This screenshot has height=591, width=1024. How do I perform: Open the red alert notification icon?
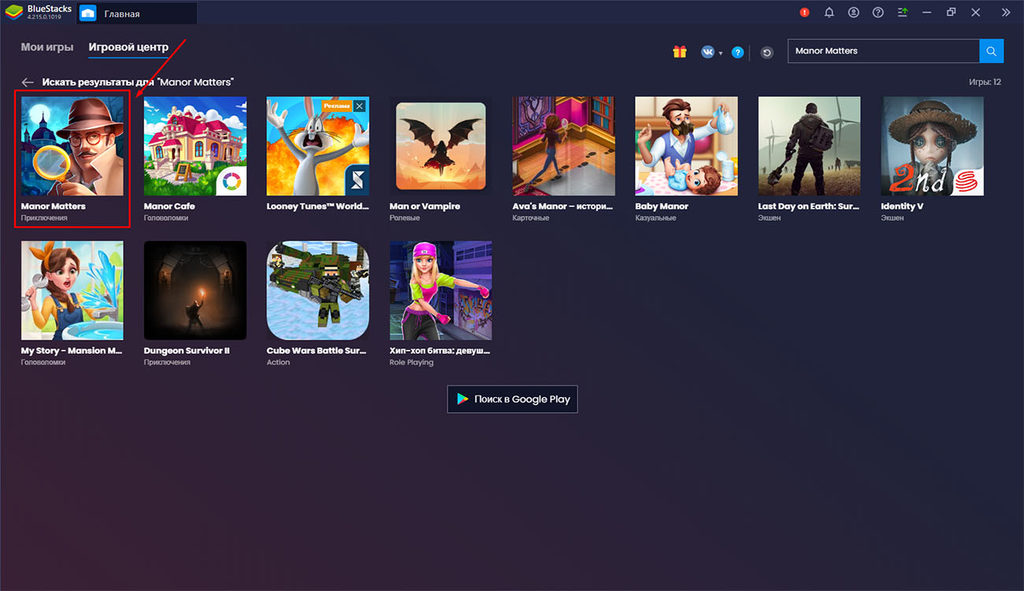pyautogui.click(x=805, y=12)
